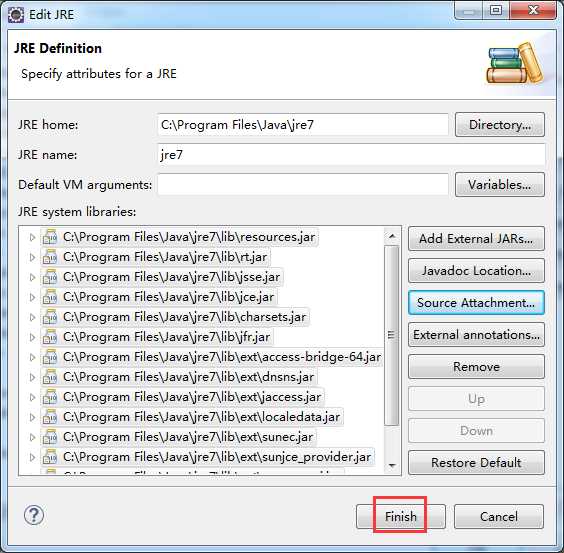The image size is (564, 553).
Task: Click the Finish button
Action: [x=401, y=516]
